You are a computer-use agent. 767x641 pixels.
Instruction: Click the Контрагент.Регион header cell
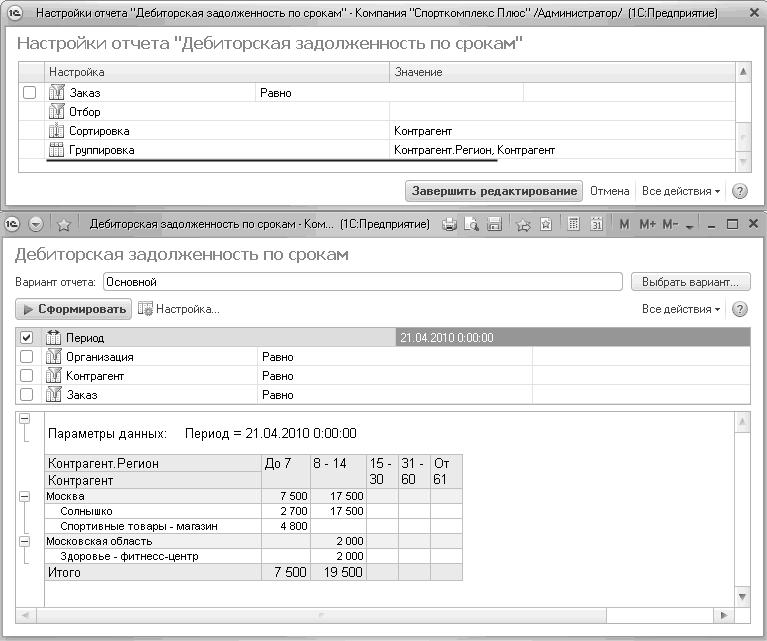click(153, 463)
